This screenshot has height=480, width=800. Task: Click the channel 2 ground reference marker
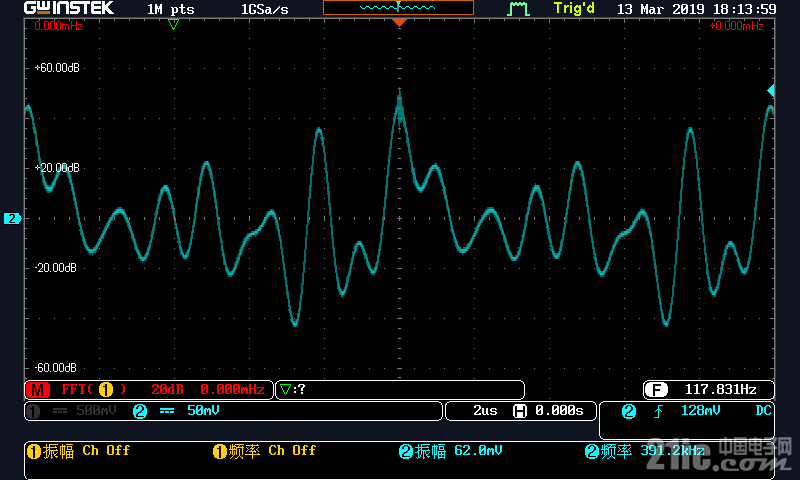pos(12,218)
